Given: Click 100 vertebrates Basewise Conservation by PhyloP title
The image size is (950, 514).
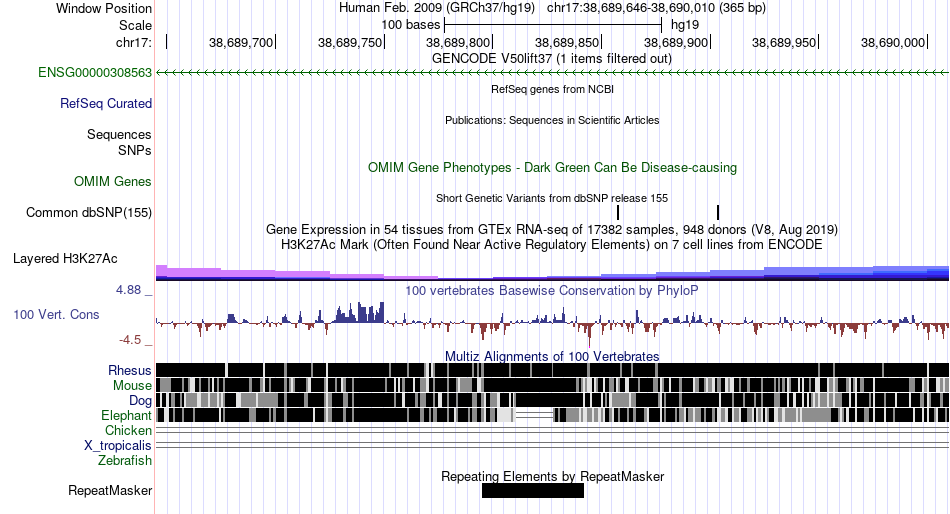Looking at the screenshot, I should [x=552, y=291].
